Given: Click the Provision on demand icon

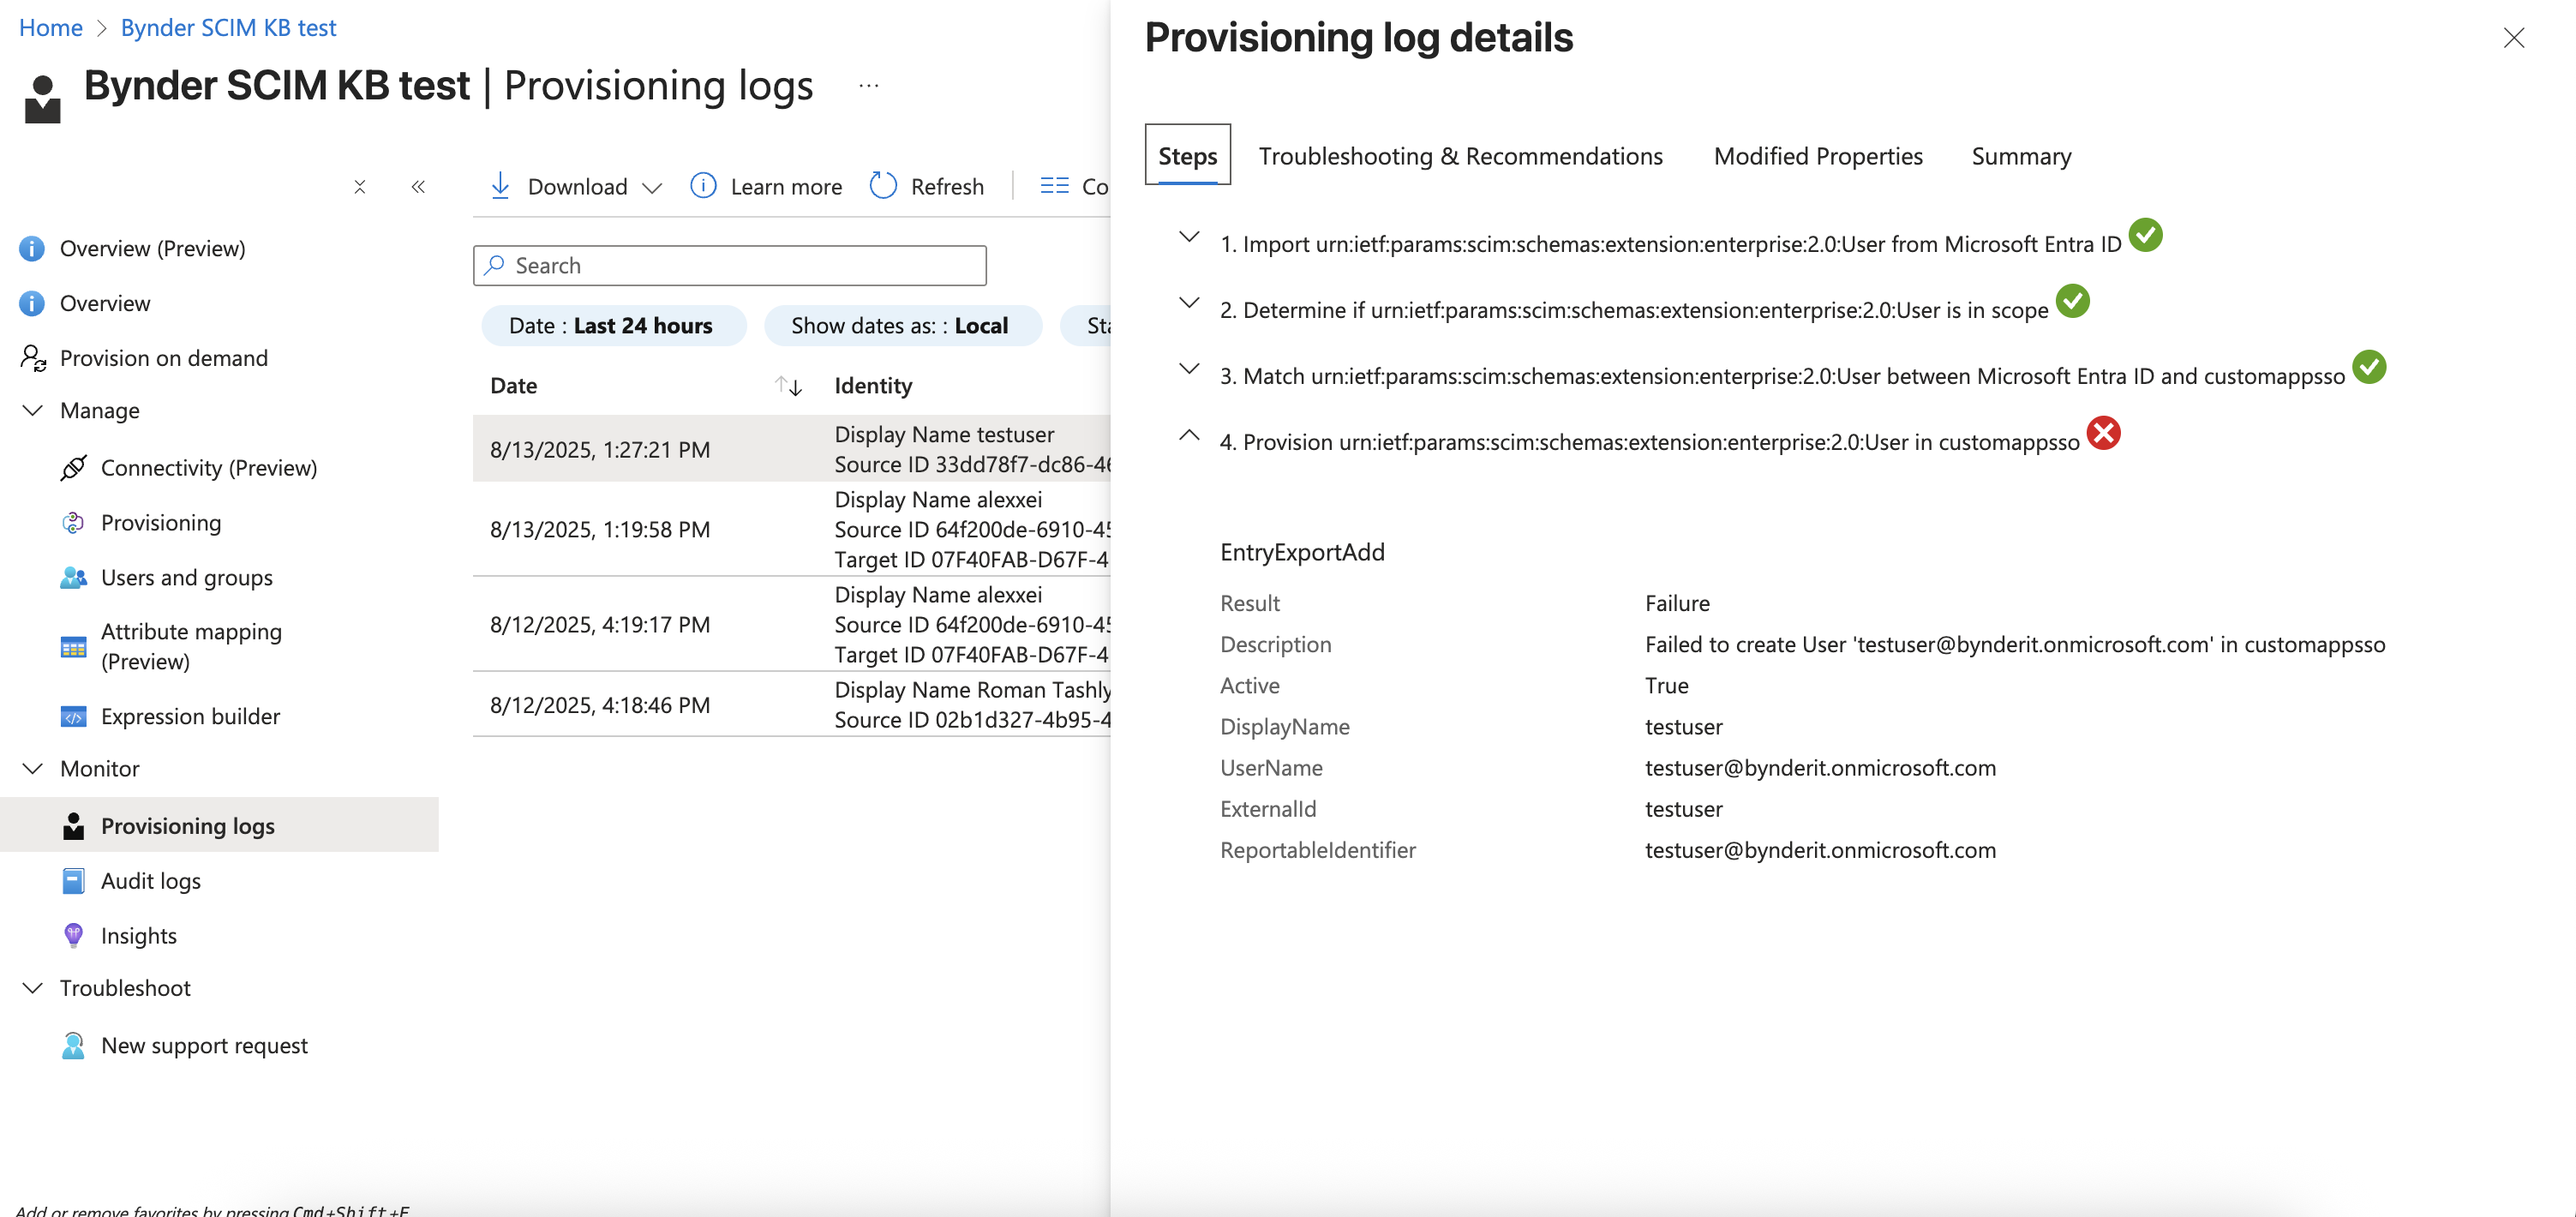Looking at the screenshot, I should [x=33, y=358].
